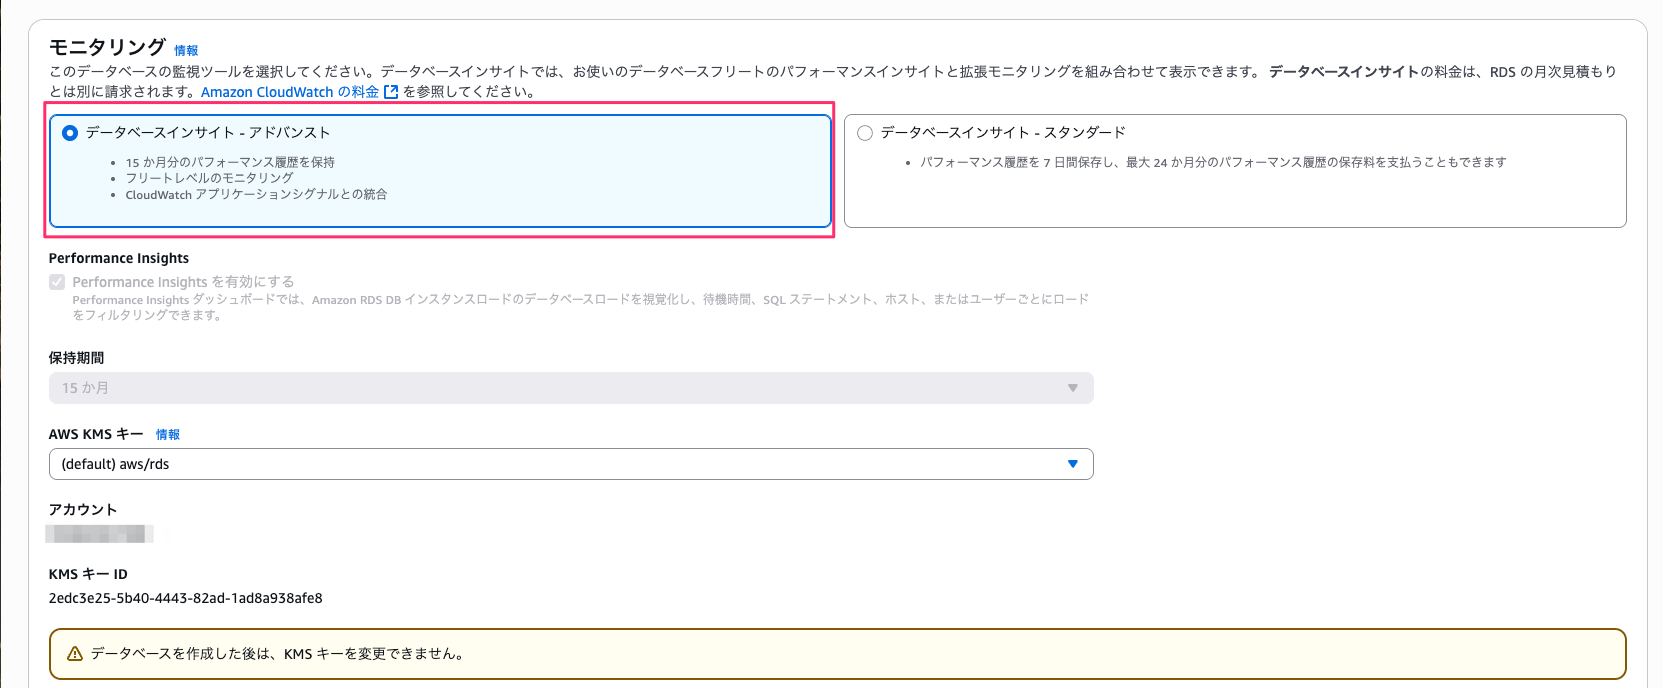Click the CloudWatch アプリケーションシグナルとの統合 bullet text
This screenshot has width=1663, height=688.
(256, 195)
